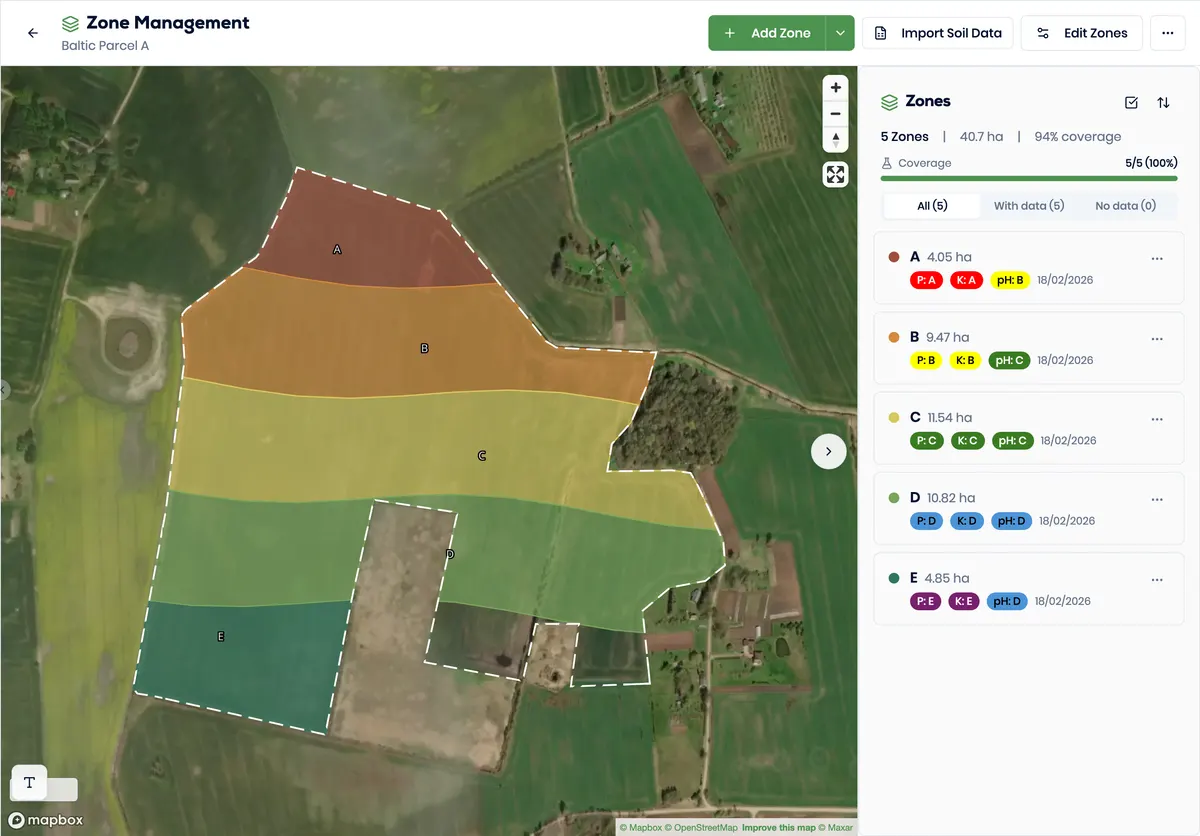The image size is (1200, 836).
Task: Sort zones using the arrows icon
Action: click(x=1163, y=102)
